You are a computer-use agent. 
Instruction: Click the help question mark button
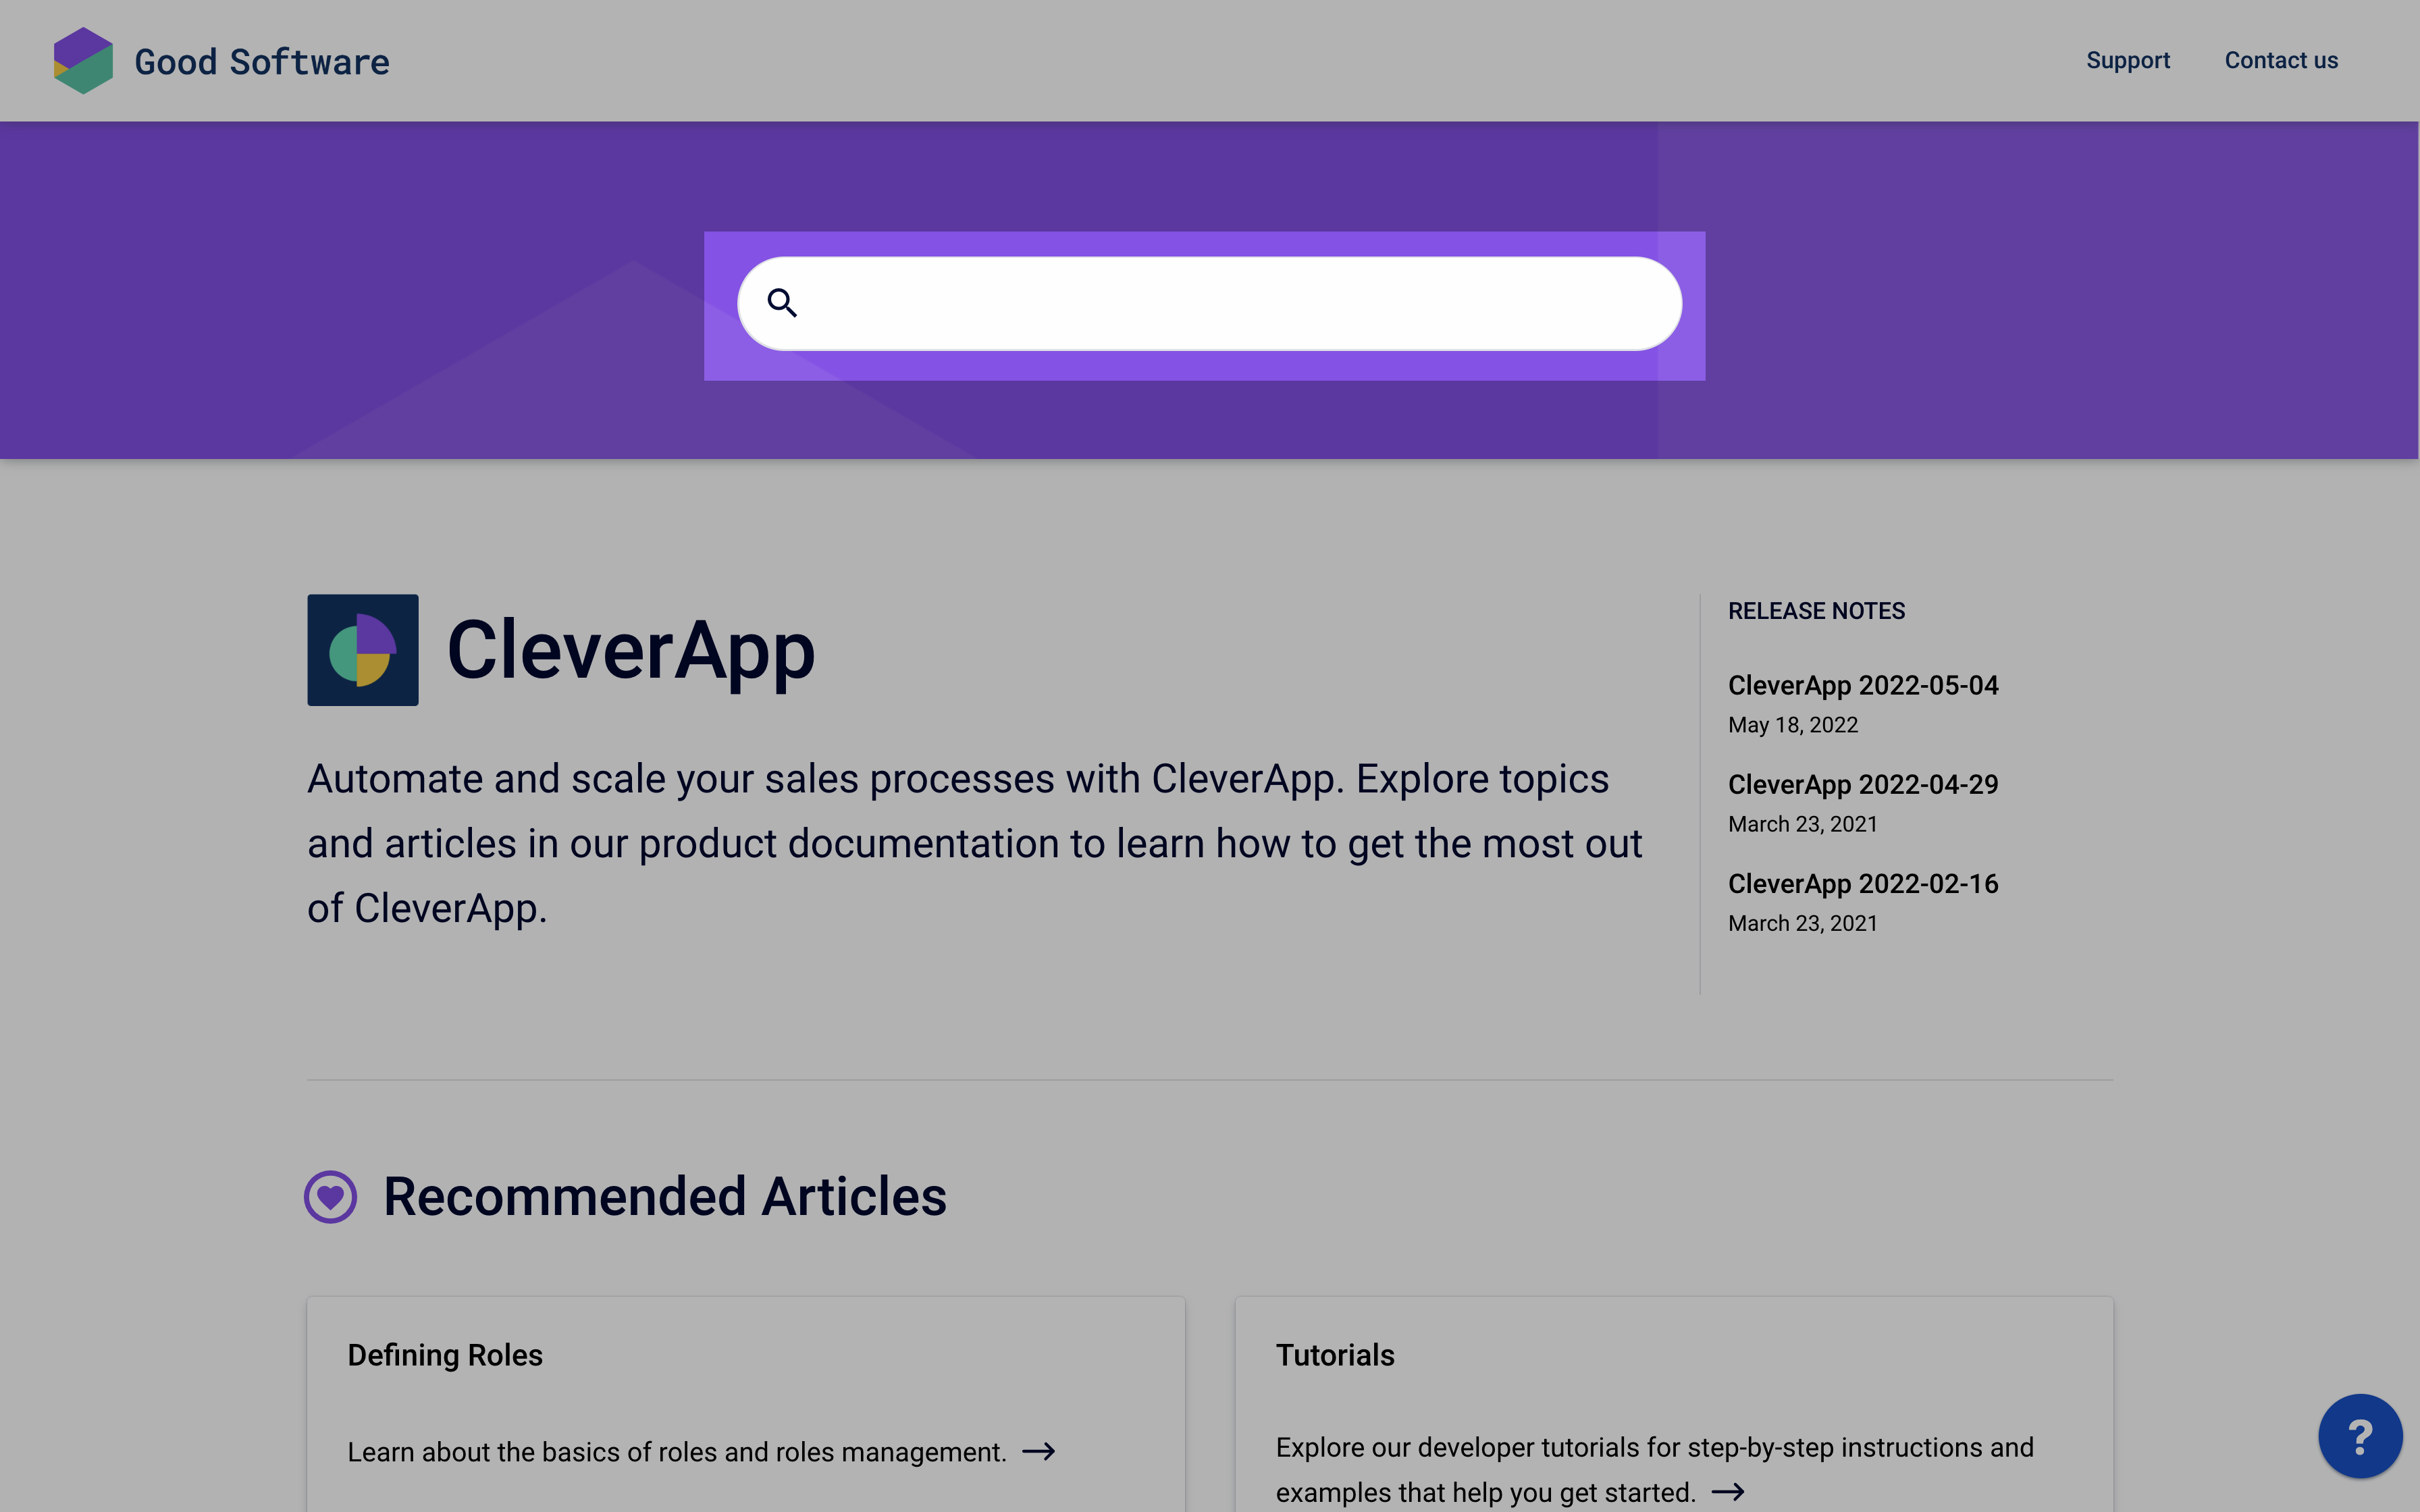click(2359, 1437)
